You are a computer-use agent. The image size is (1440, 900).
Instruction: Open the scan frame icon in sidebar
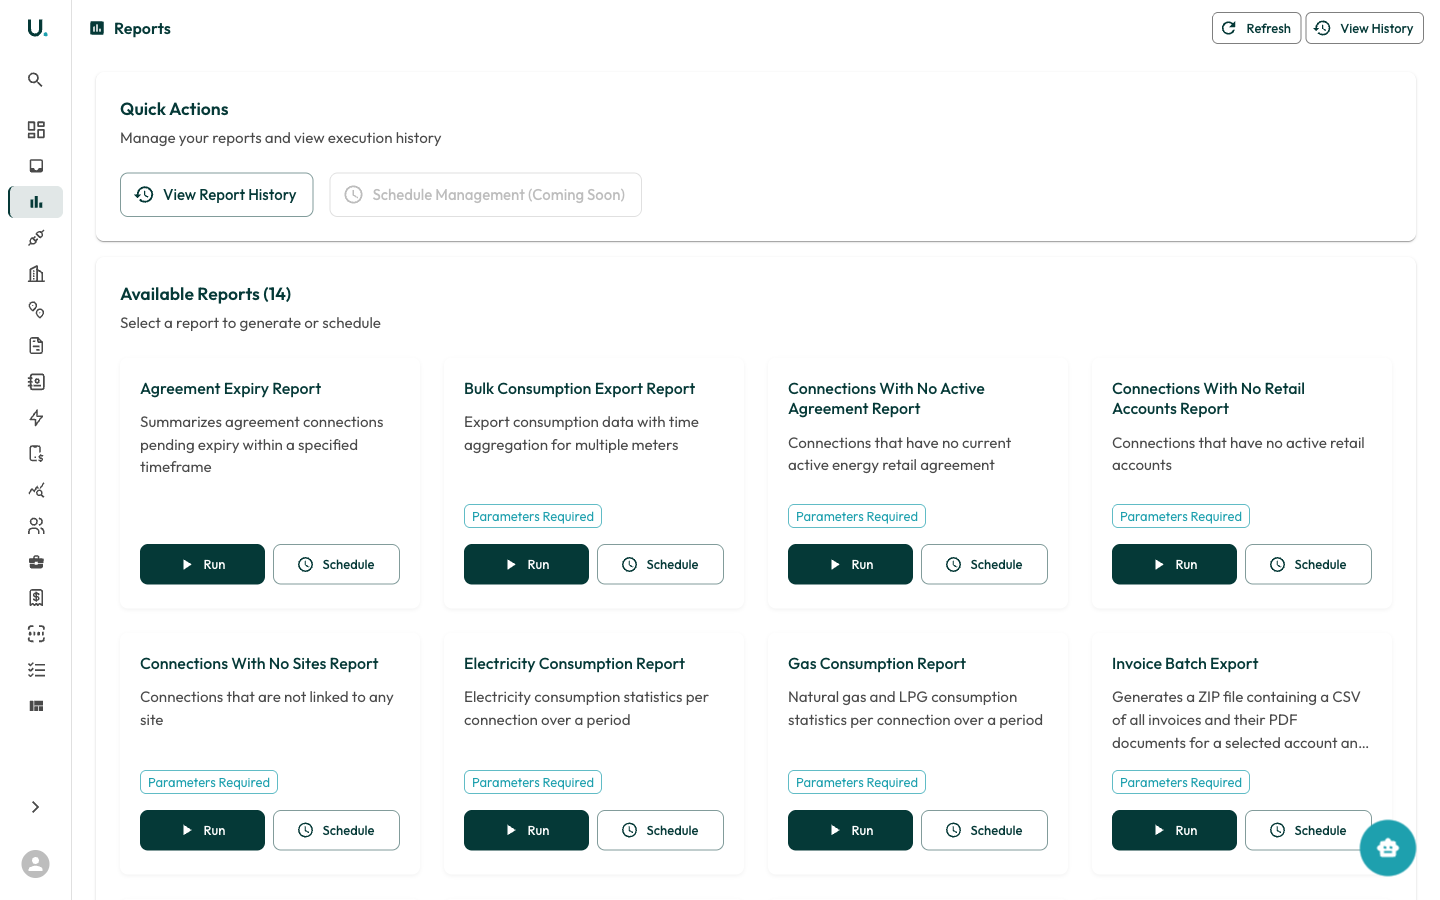click(x=36, y=634)
